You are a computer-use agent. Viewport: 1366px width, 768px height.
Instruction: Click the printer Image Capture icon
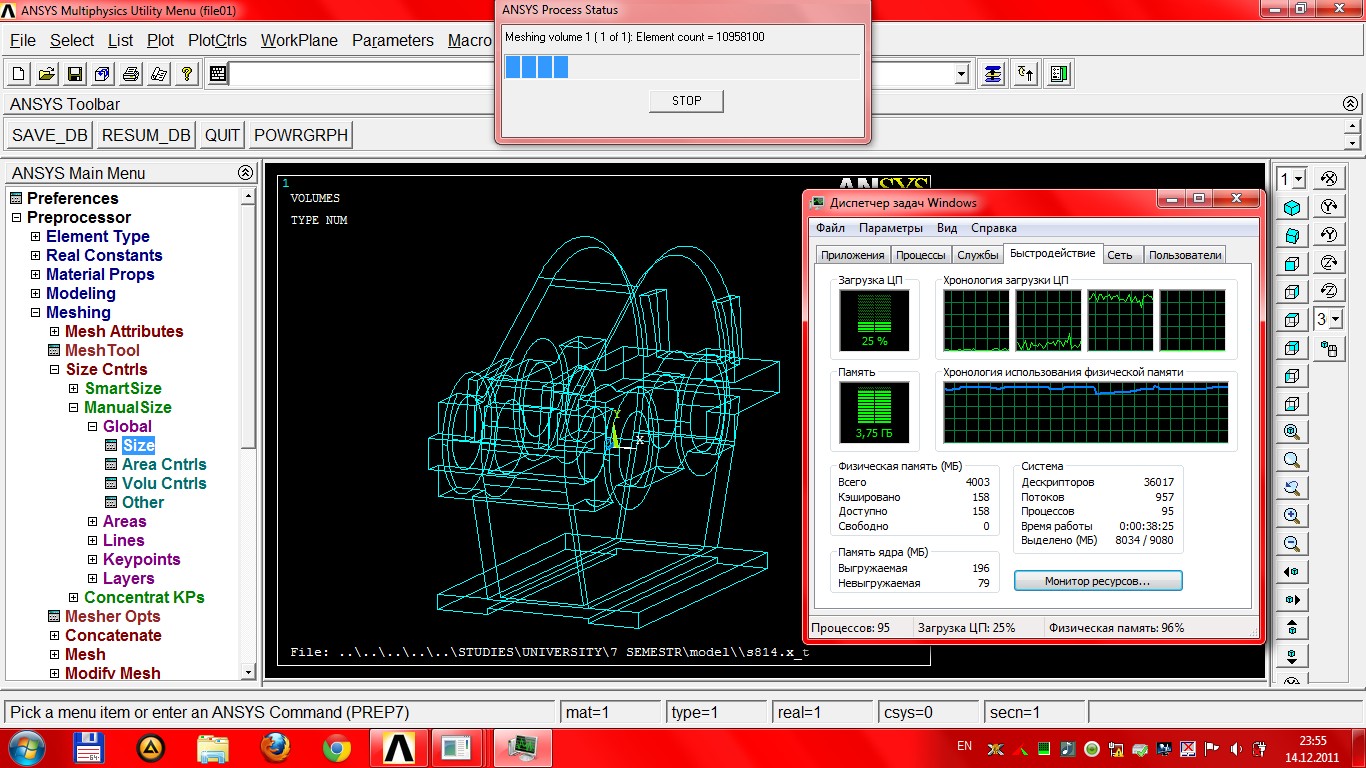131,74
